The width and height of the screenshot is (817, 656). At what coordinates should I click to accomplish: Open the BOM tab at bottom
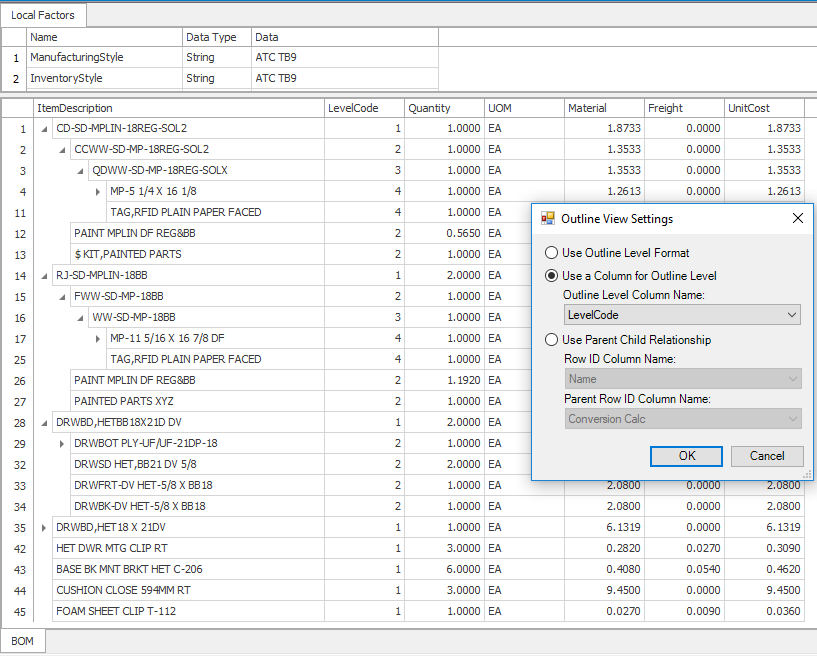click(x=23, y=641)
